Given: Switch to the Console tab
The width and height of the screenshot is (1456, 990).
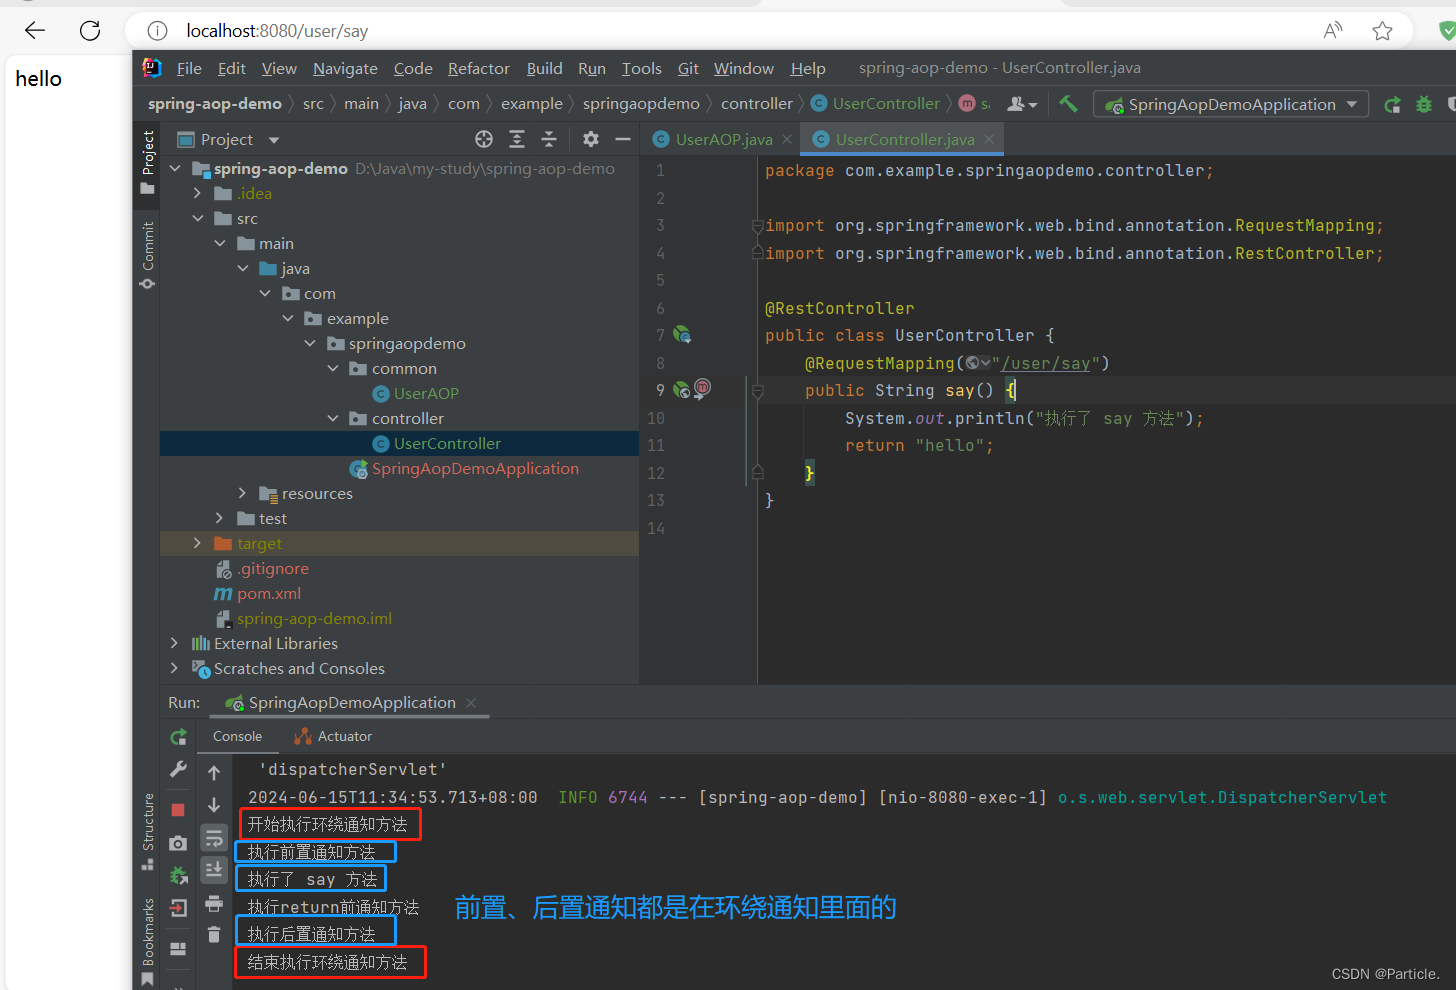Looking at the screenshot, I should click(x=237, y=736).
